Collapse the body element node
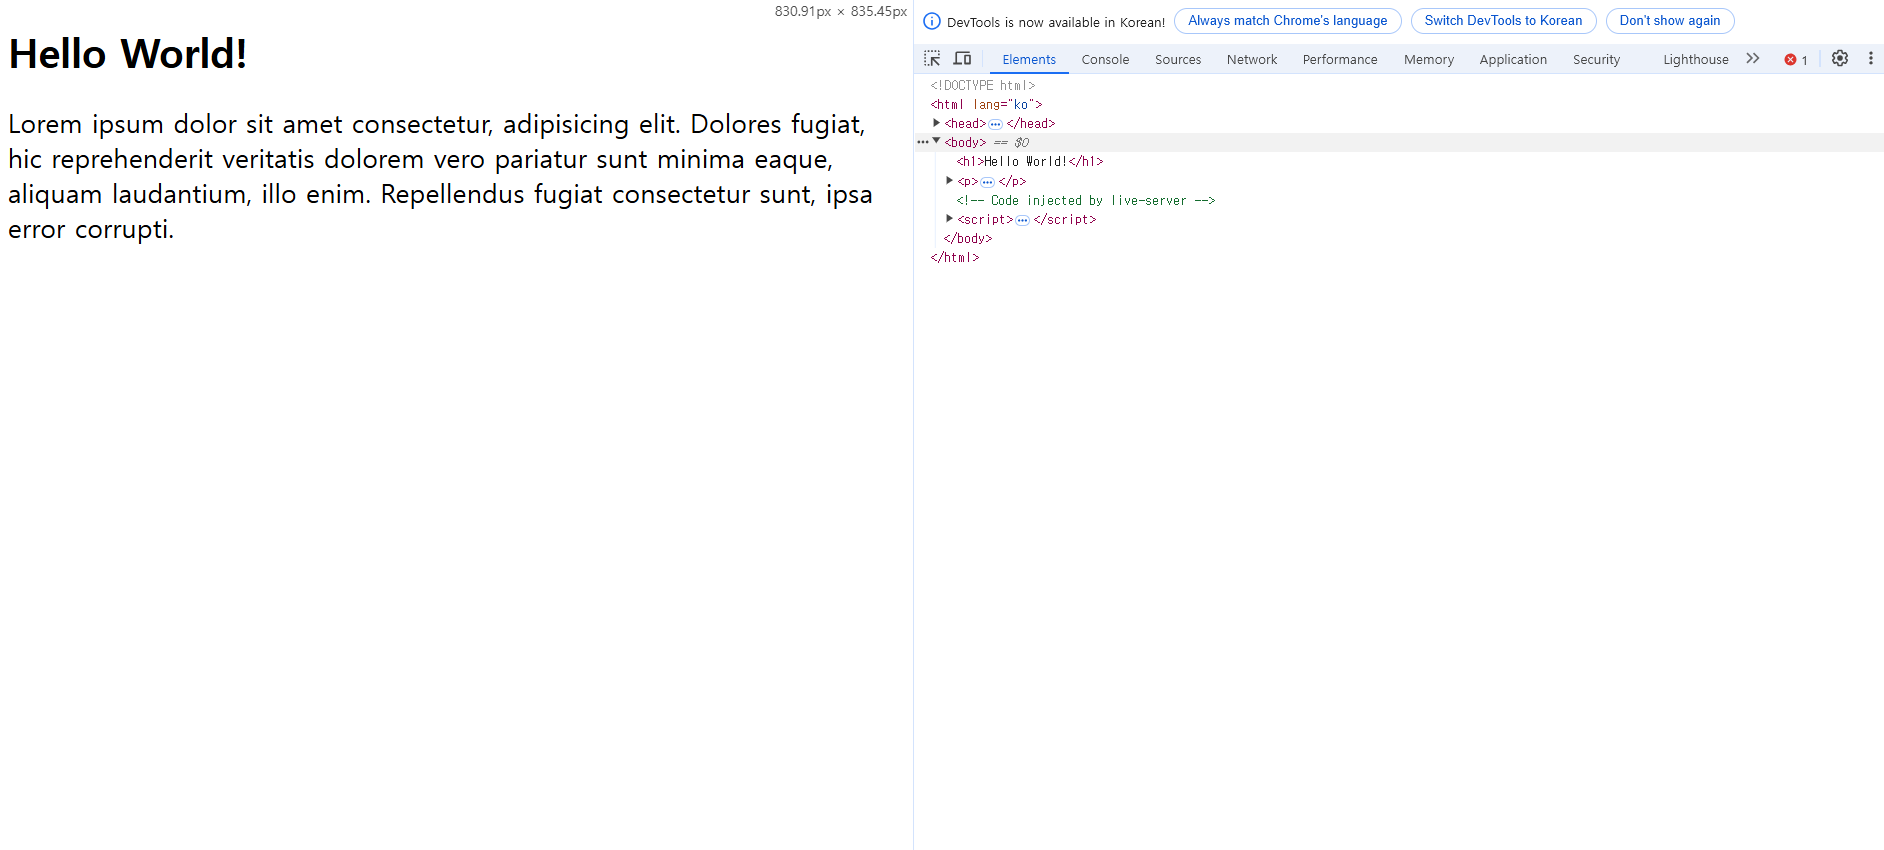Screen dimensions: 1884x850 (936, 141)
